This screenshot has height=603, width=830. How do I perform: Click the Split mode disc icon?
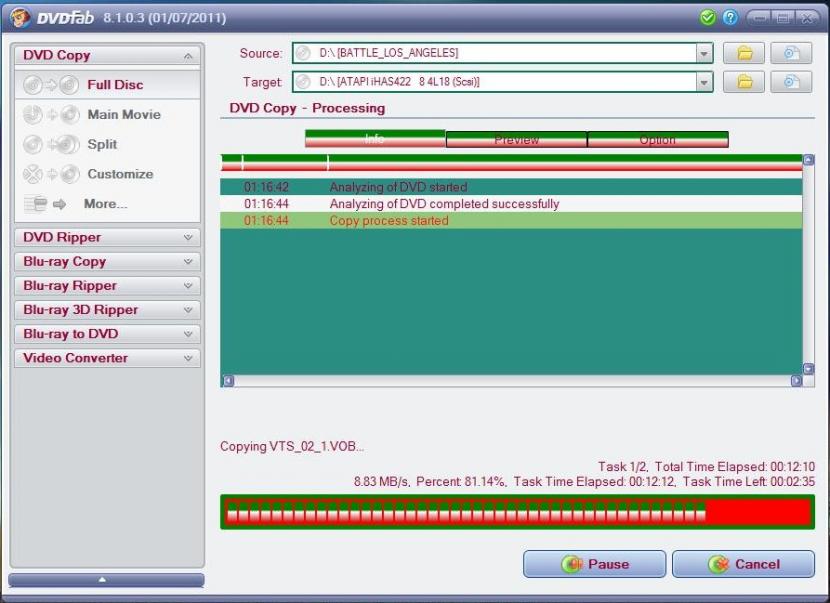(51, 144)
